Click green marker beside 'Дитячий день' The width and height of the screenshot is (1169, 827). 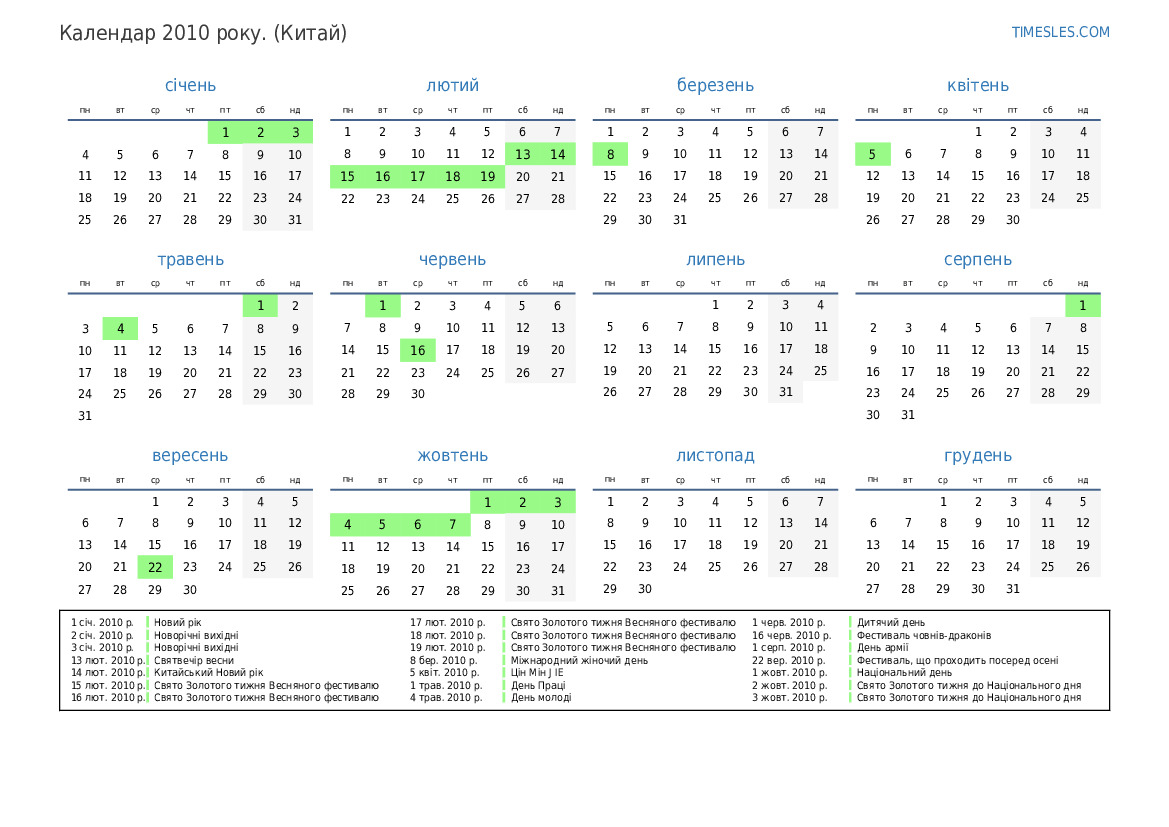click(850, 622)
